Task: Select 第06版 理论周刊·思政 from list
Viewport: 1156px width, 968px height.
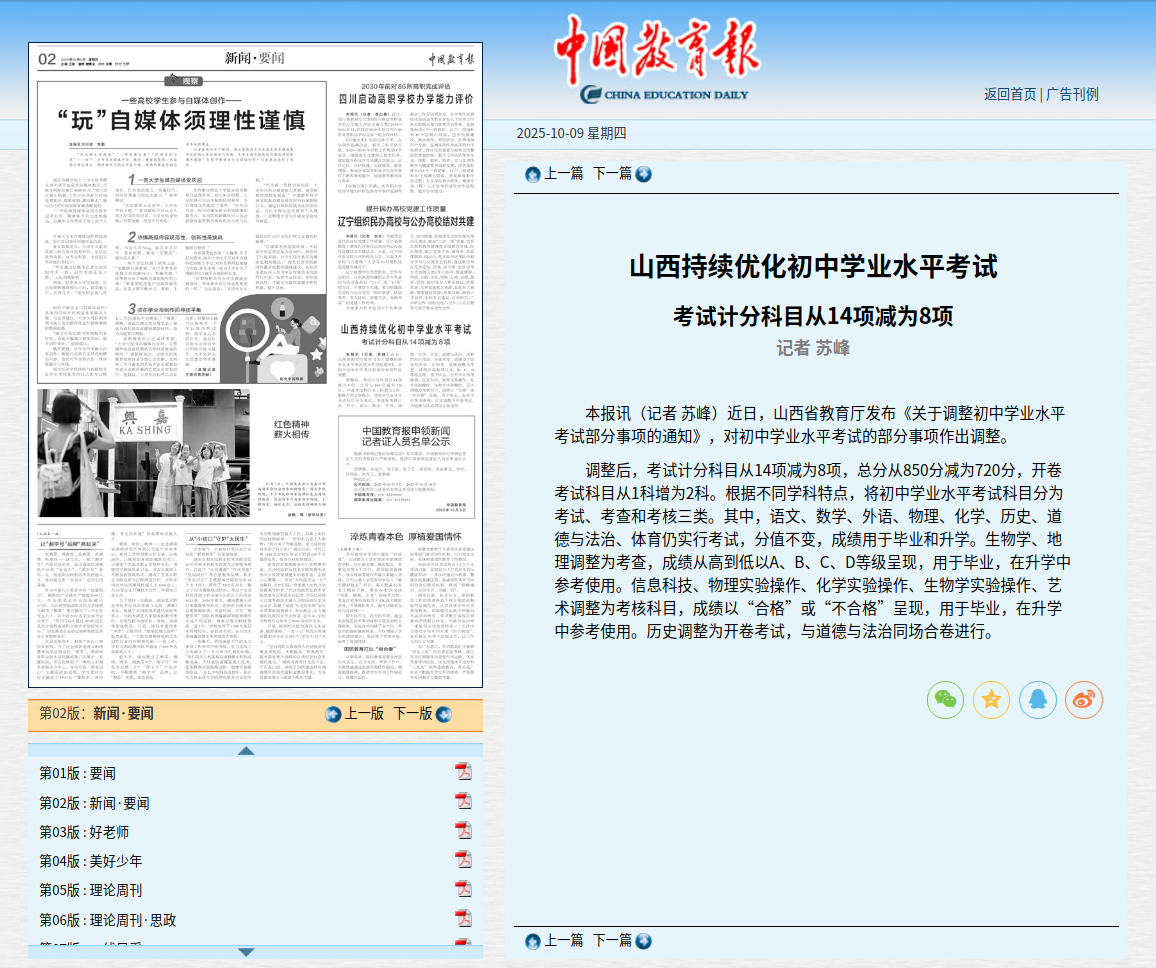Action: (108, 919)
